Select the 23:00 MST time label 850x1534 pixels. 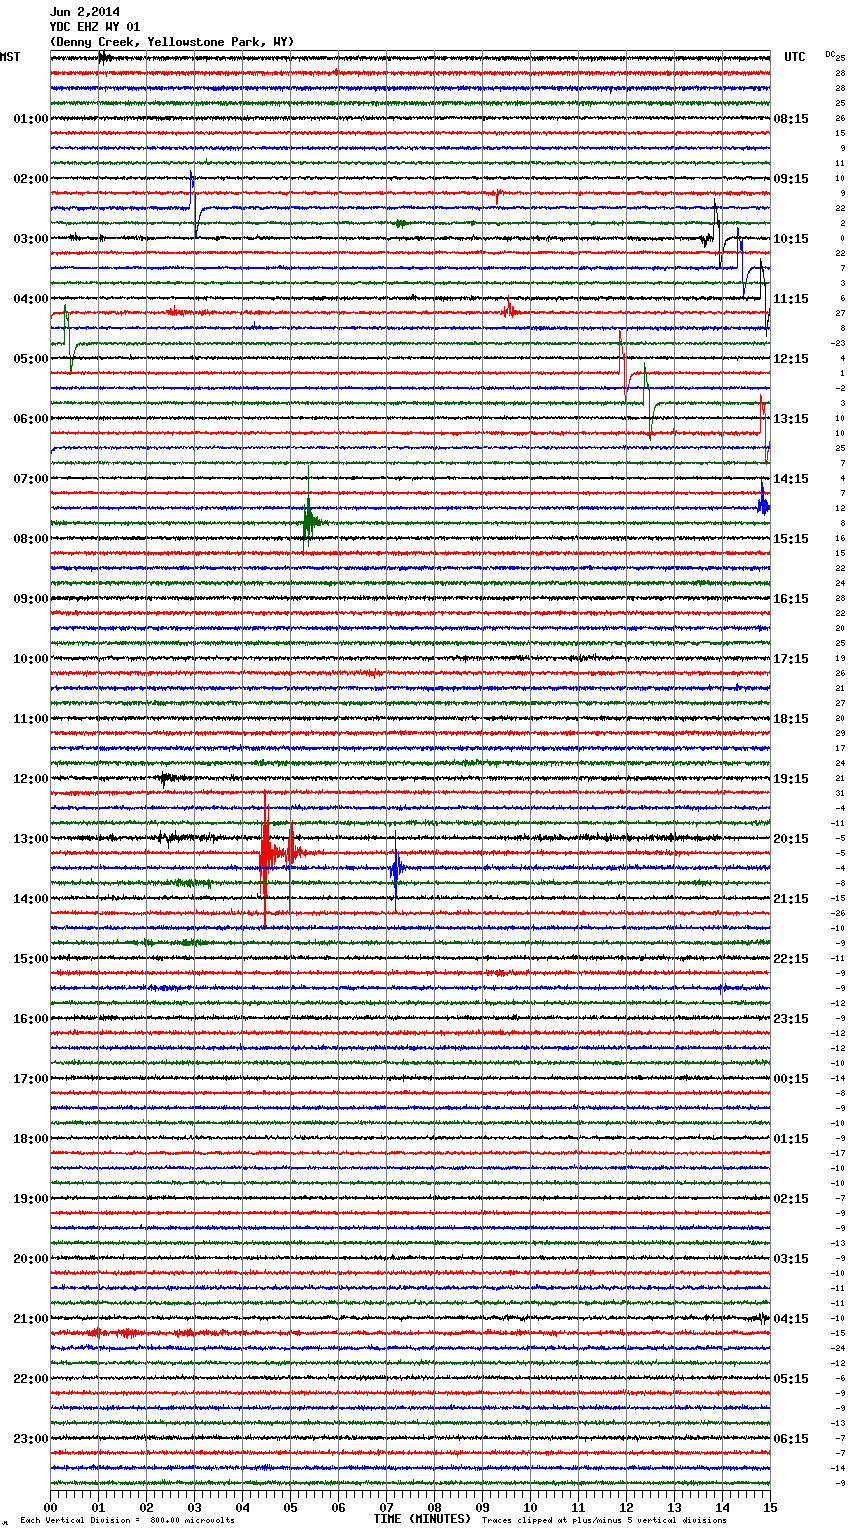click(30, 1439)
